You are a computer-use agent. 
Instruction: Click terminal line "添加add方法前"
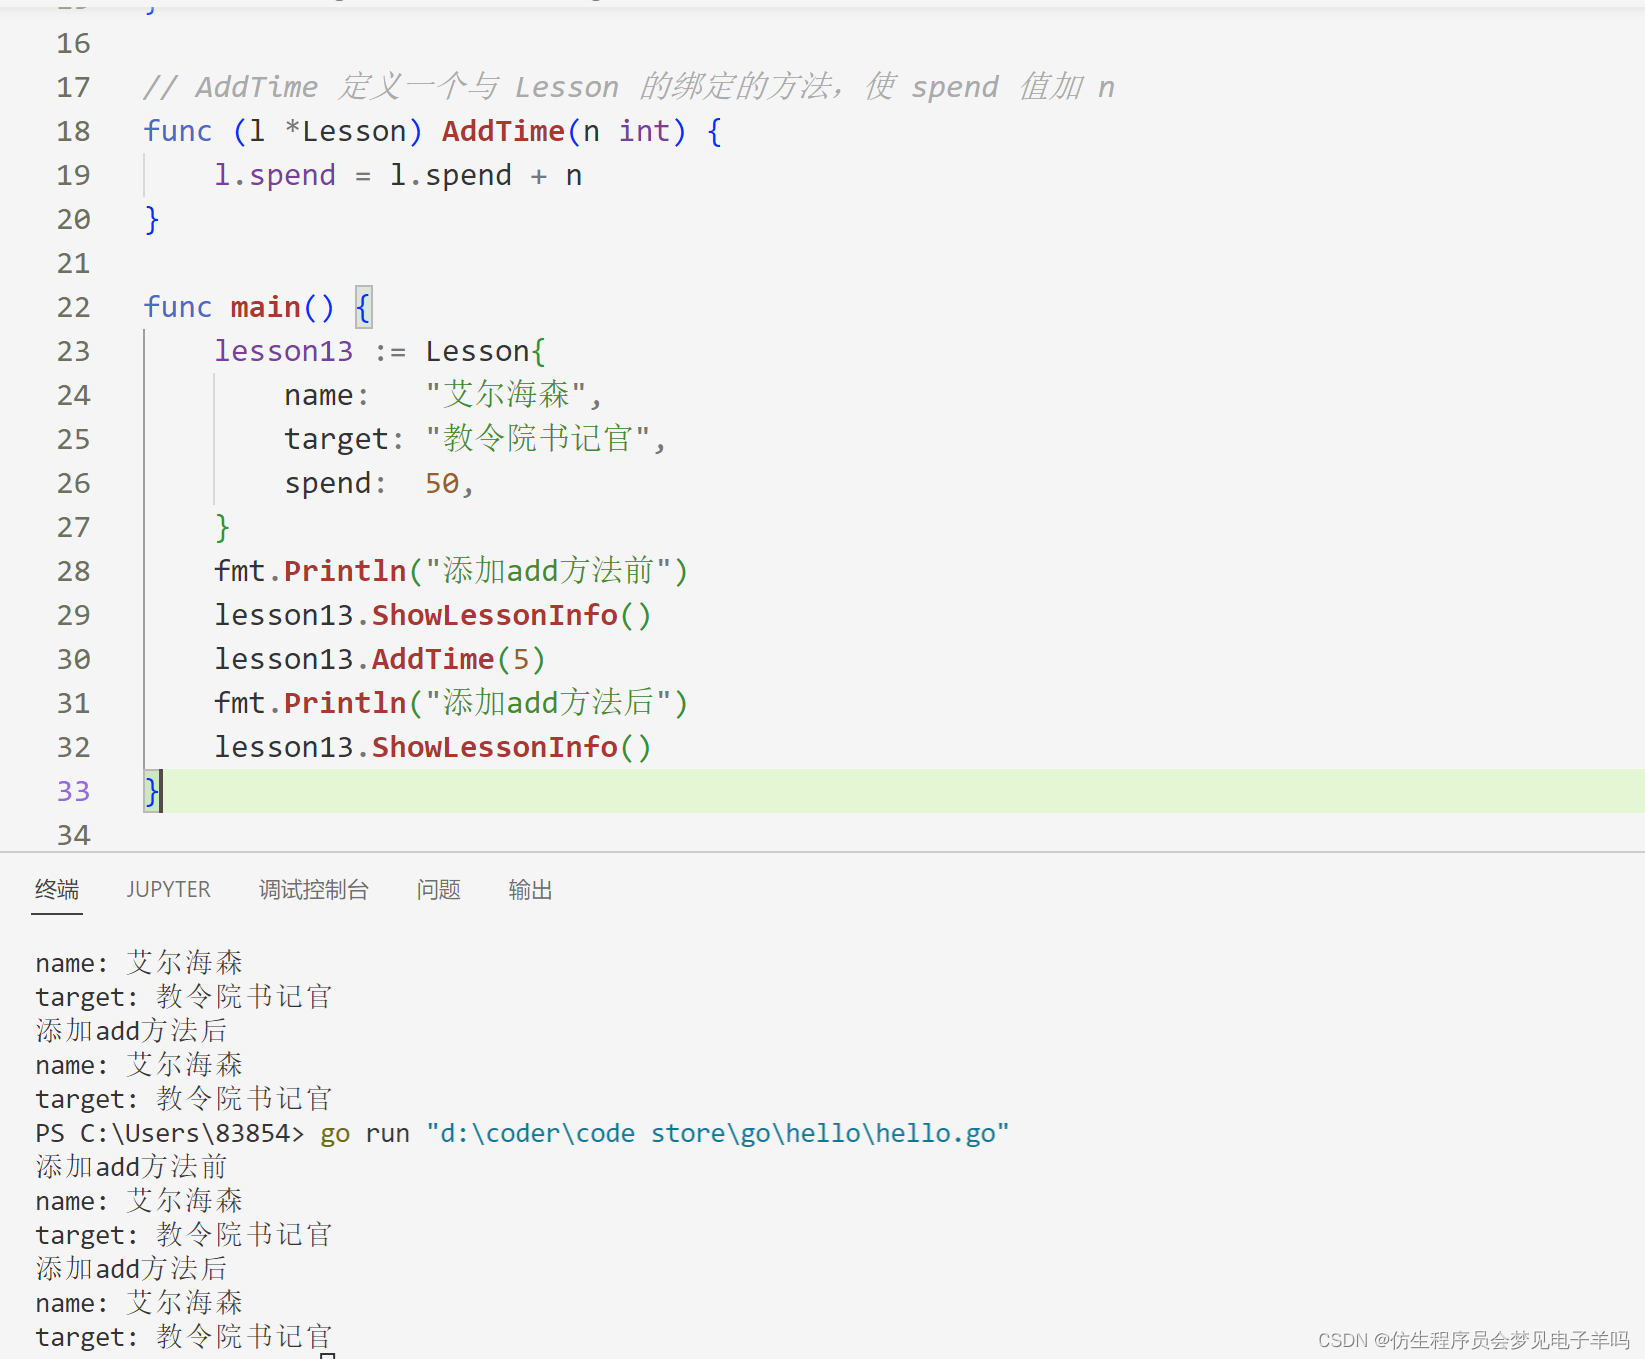tap(131, 1167)
